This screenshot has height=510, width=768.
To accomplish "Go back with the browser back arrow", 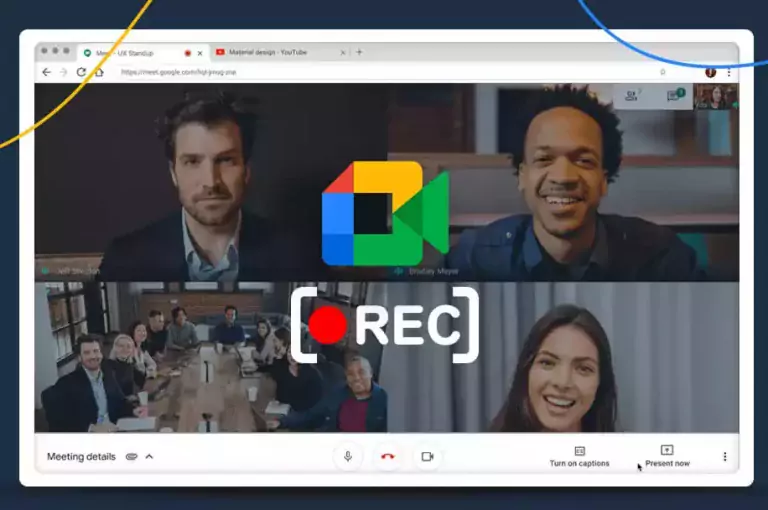I will 47,73.
